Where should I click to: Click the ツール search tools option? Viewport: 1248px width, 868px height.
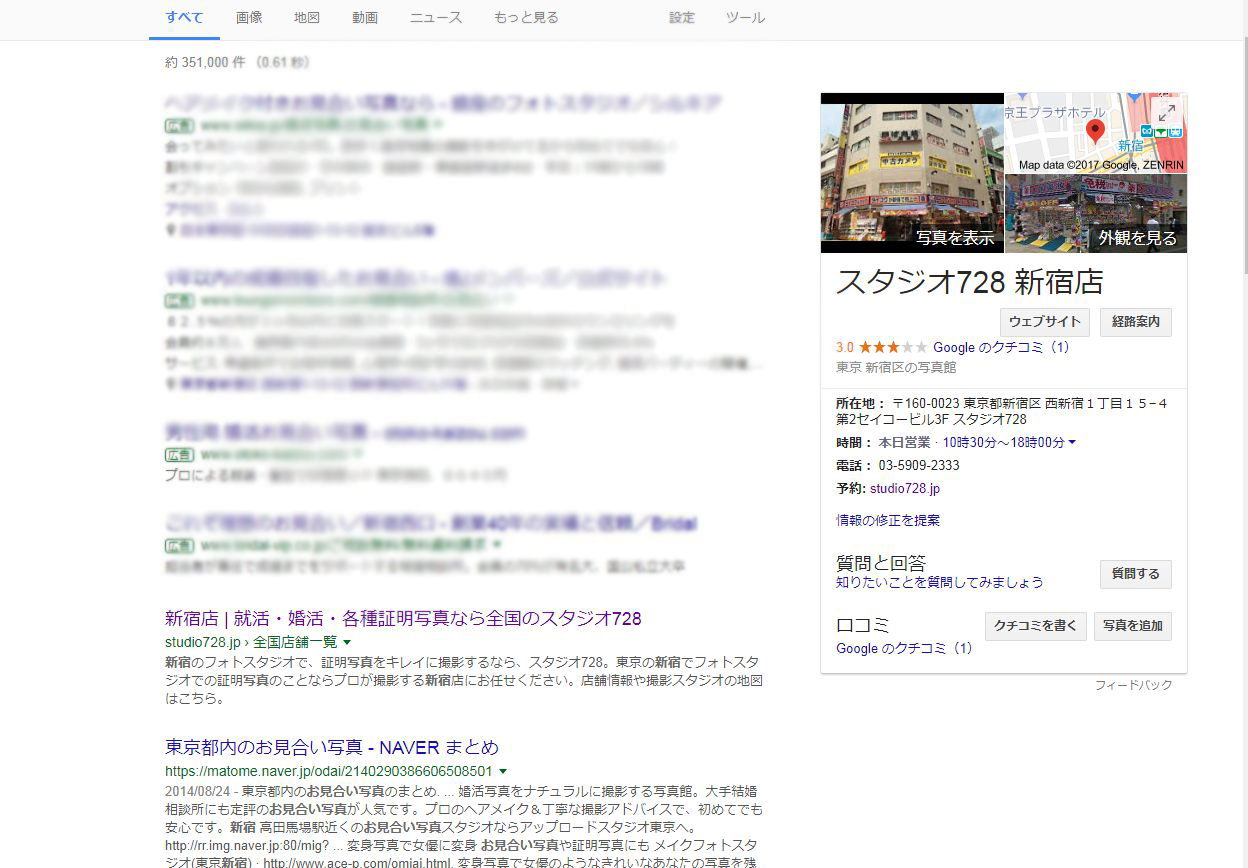point(745,18)
